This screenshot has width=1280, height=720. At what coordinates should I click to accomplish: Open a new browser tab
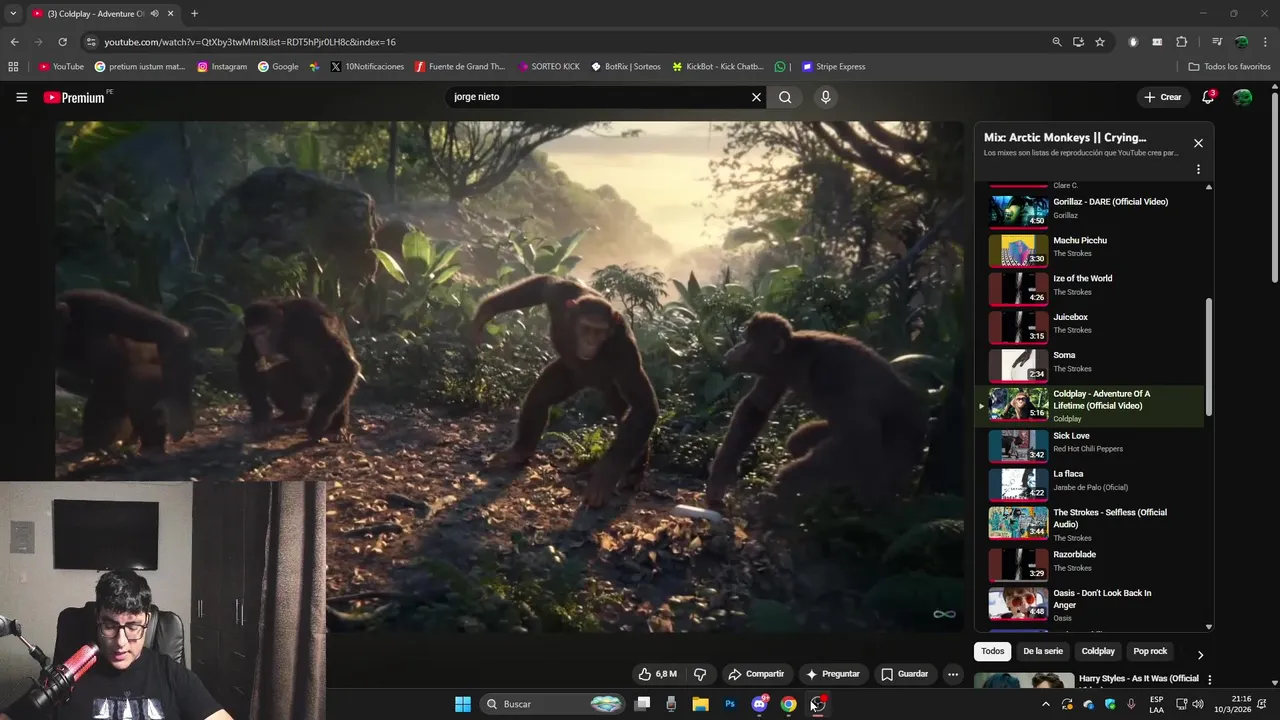click(x=194, y=14)
